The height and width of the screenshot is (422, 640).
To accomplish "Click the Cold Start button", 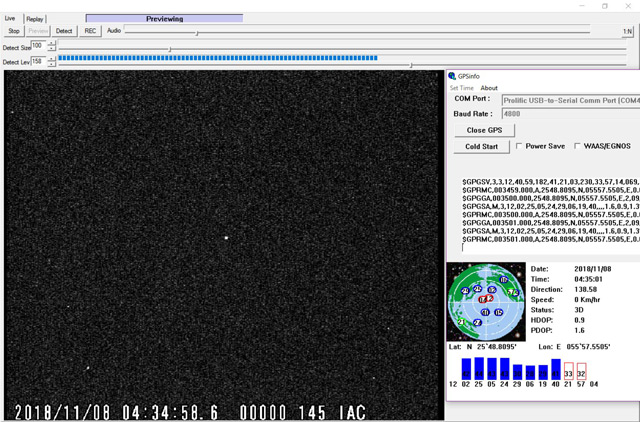I will click(482, 146).
